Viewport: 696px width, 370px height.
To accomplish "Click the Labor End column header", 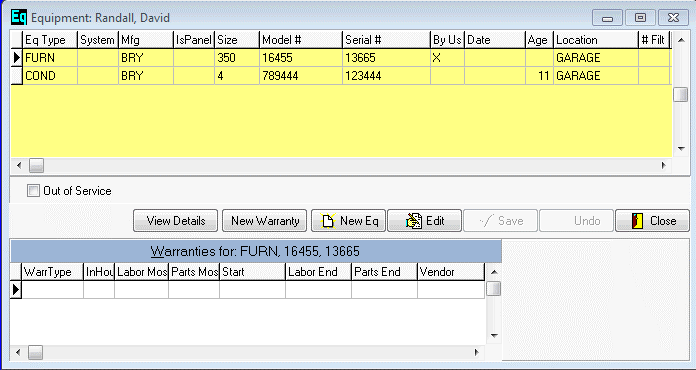I will 318,272.
